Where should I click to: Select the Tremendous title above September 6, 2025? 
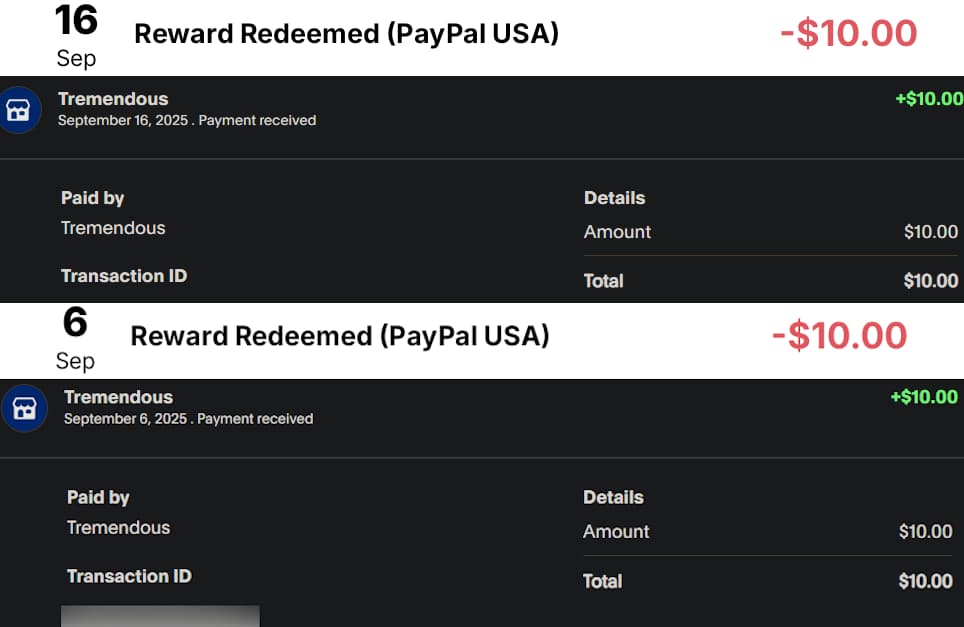coord(118,397)
